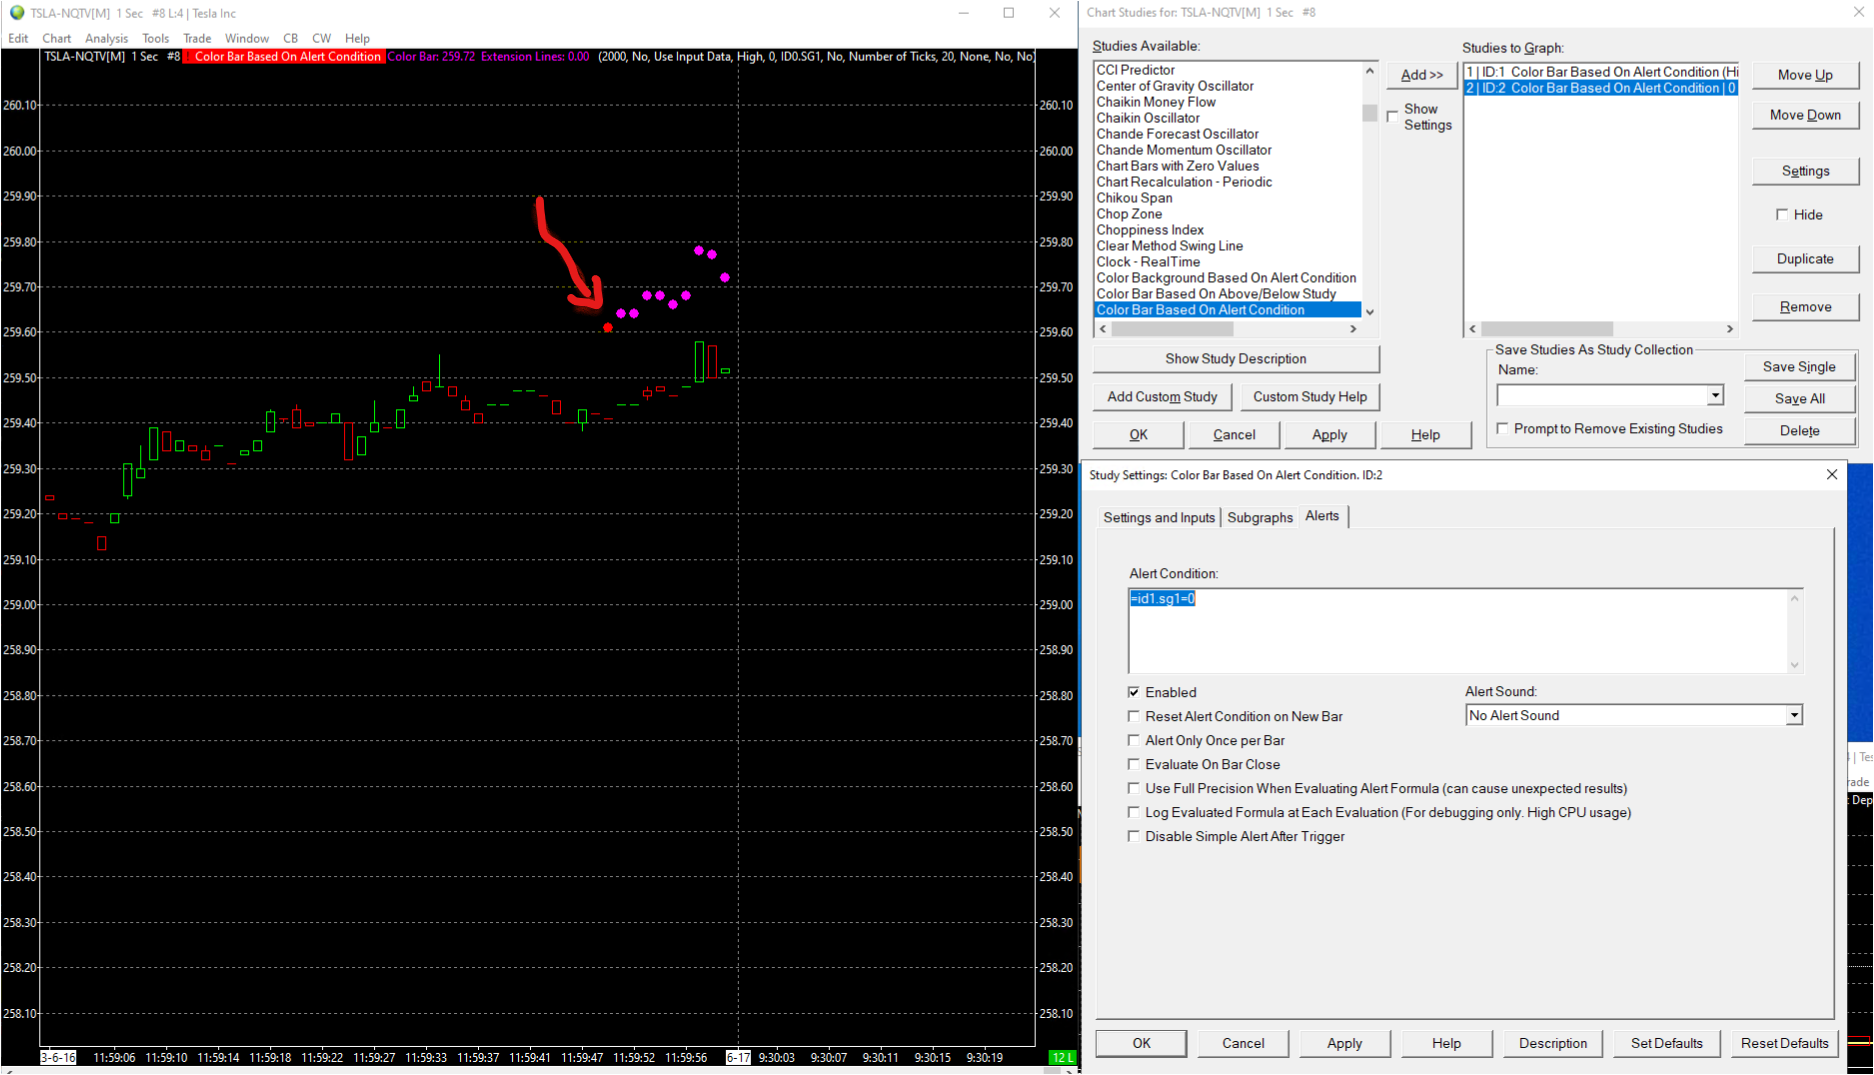
Task: Switch to Alerts tab
Action: click(x=1322, y=516)
